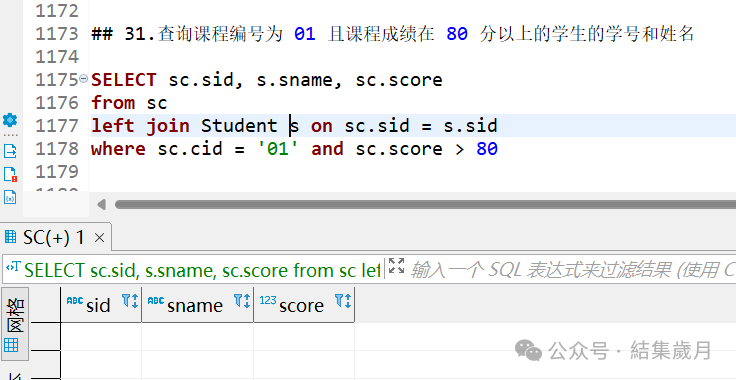Click the 'left join' keywords on line 1177
The width and height of the screenshot is (736, 380).
click(140, 126)
